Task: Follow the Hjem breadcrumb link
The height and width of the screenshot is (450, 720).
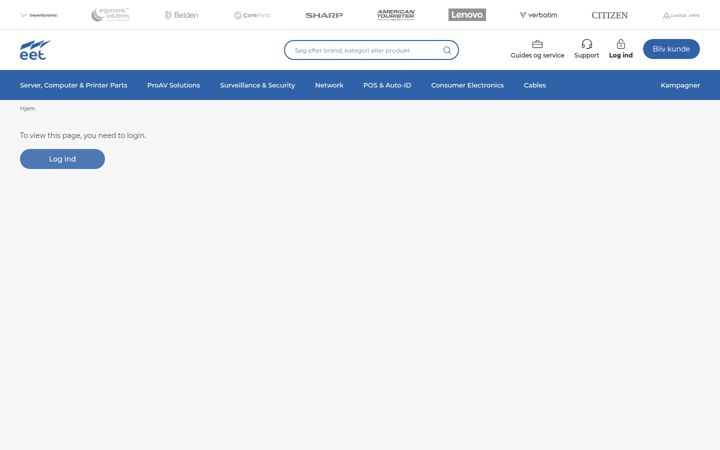Action: coord(27,109)
